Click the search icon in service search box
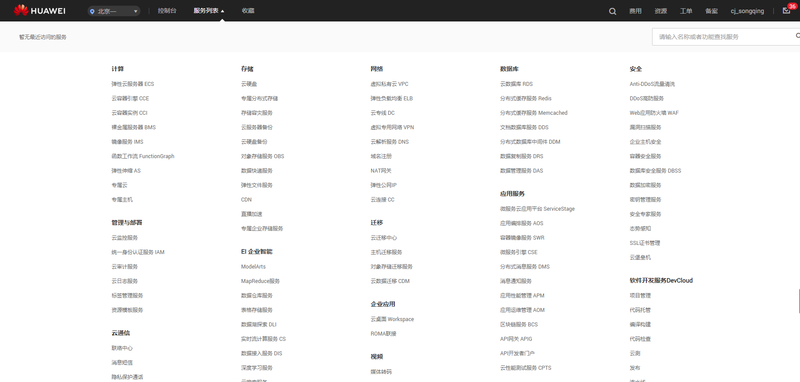Viewport: 800px width, 382px height. coord(797,36)
